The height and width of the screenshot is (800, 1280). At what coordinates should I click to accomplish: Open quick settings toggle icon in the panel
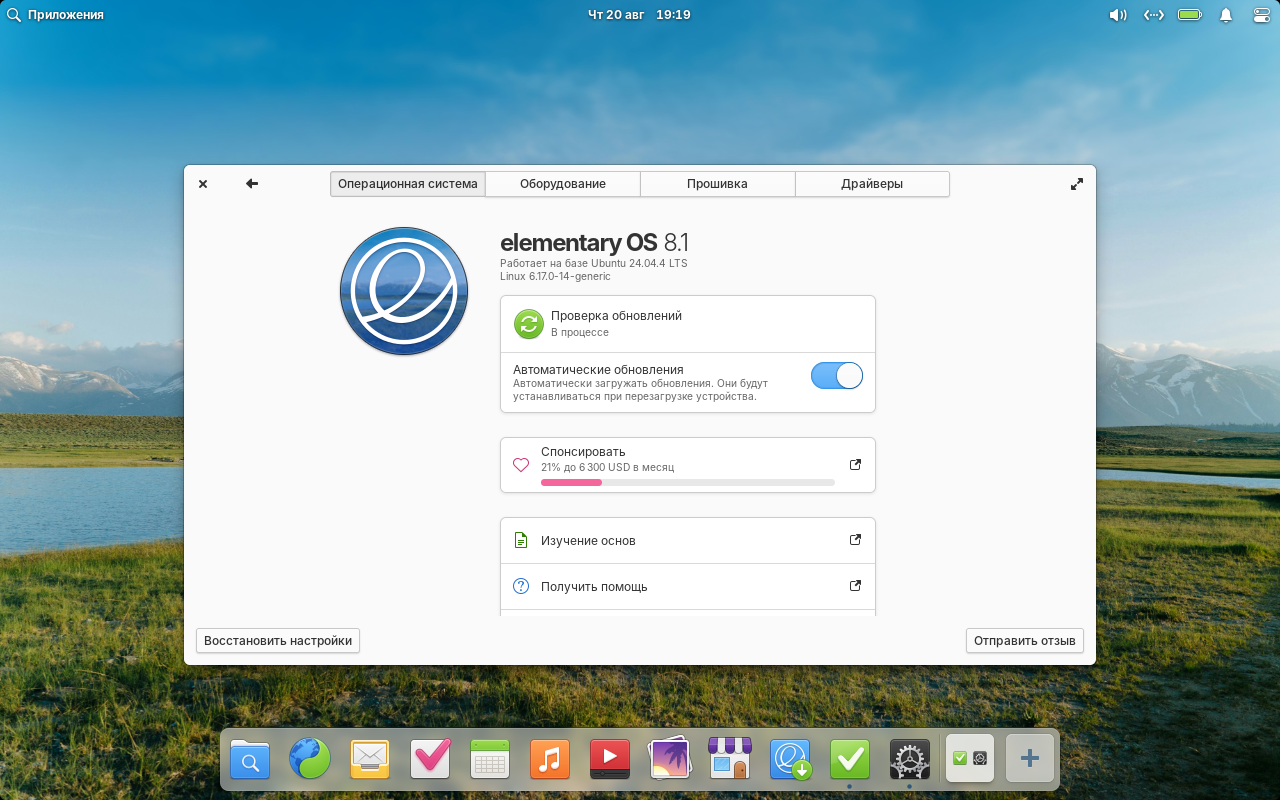tap(1262, 15)
